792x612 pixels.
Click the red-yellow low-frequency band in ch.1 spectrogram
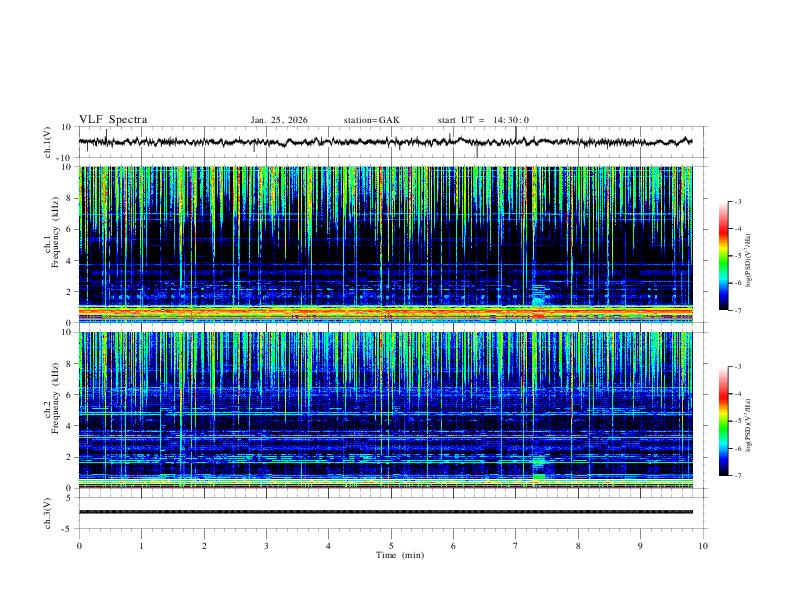pyautogui.click(x=385, y=313)
